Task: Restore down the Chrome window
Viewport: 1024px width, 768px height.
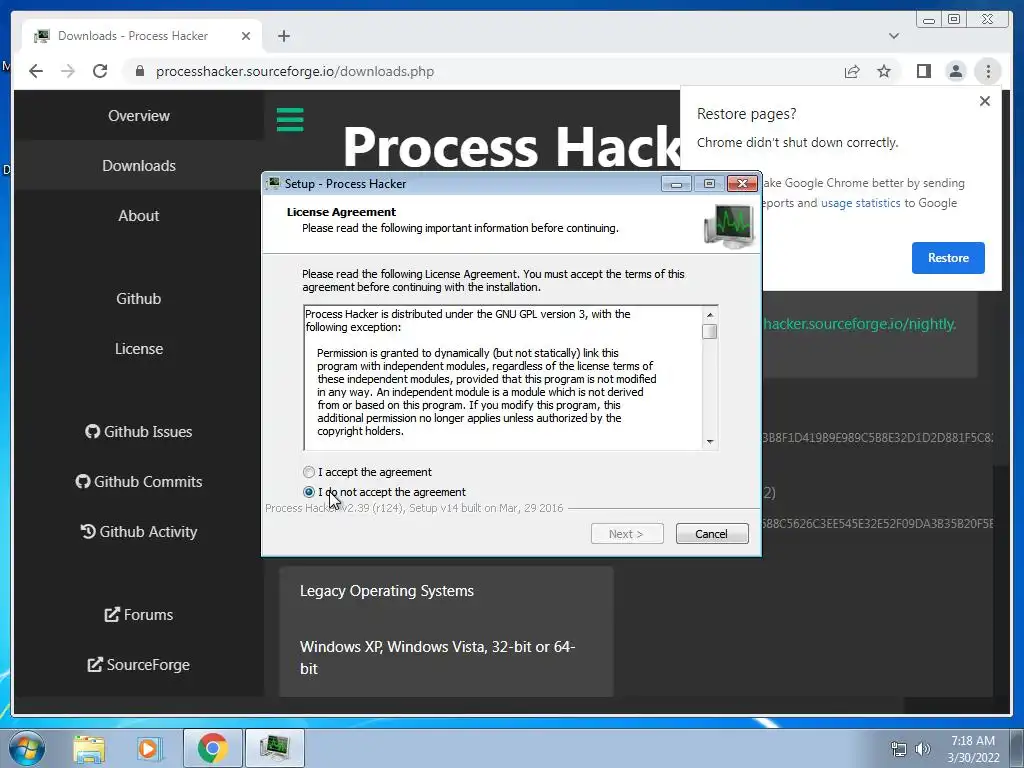Action: (x=954, y=20)
